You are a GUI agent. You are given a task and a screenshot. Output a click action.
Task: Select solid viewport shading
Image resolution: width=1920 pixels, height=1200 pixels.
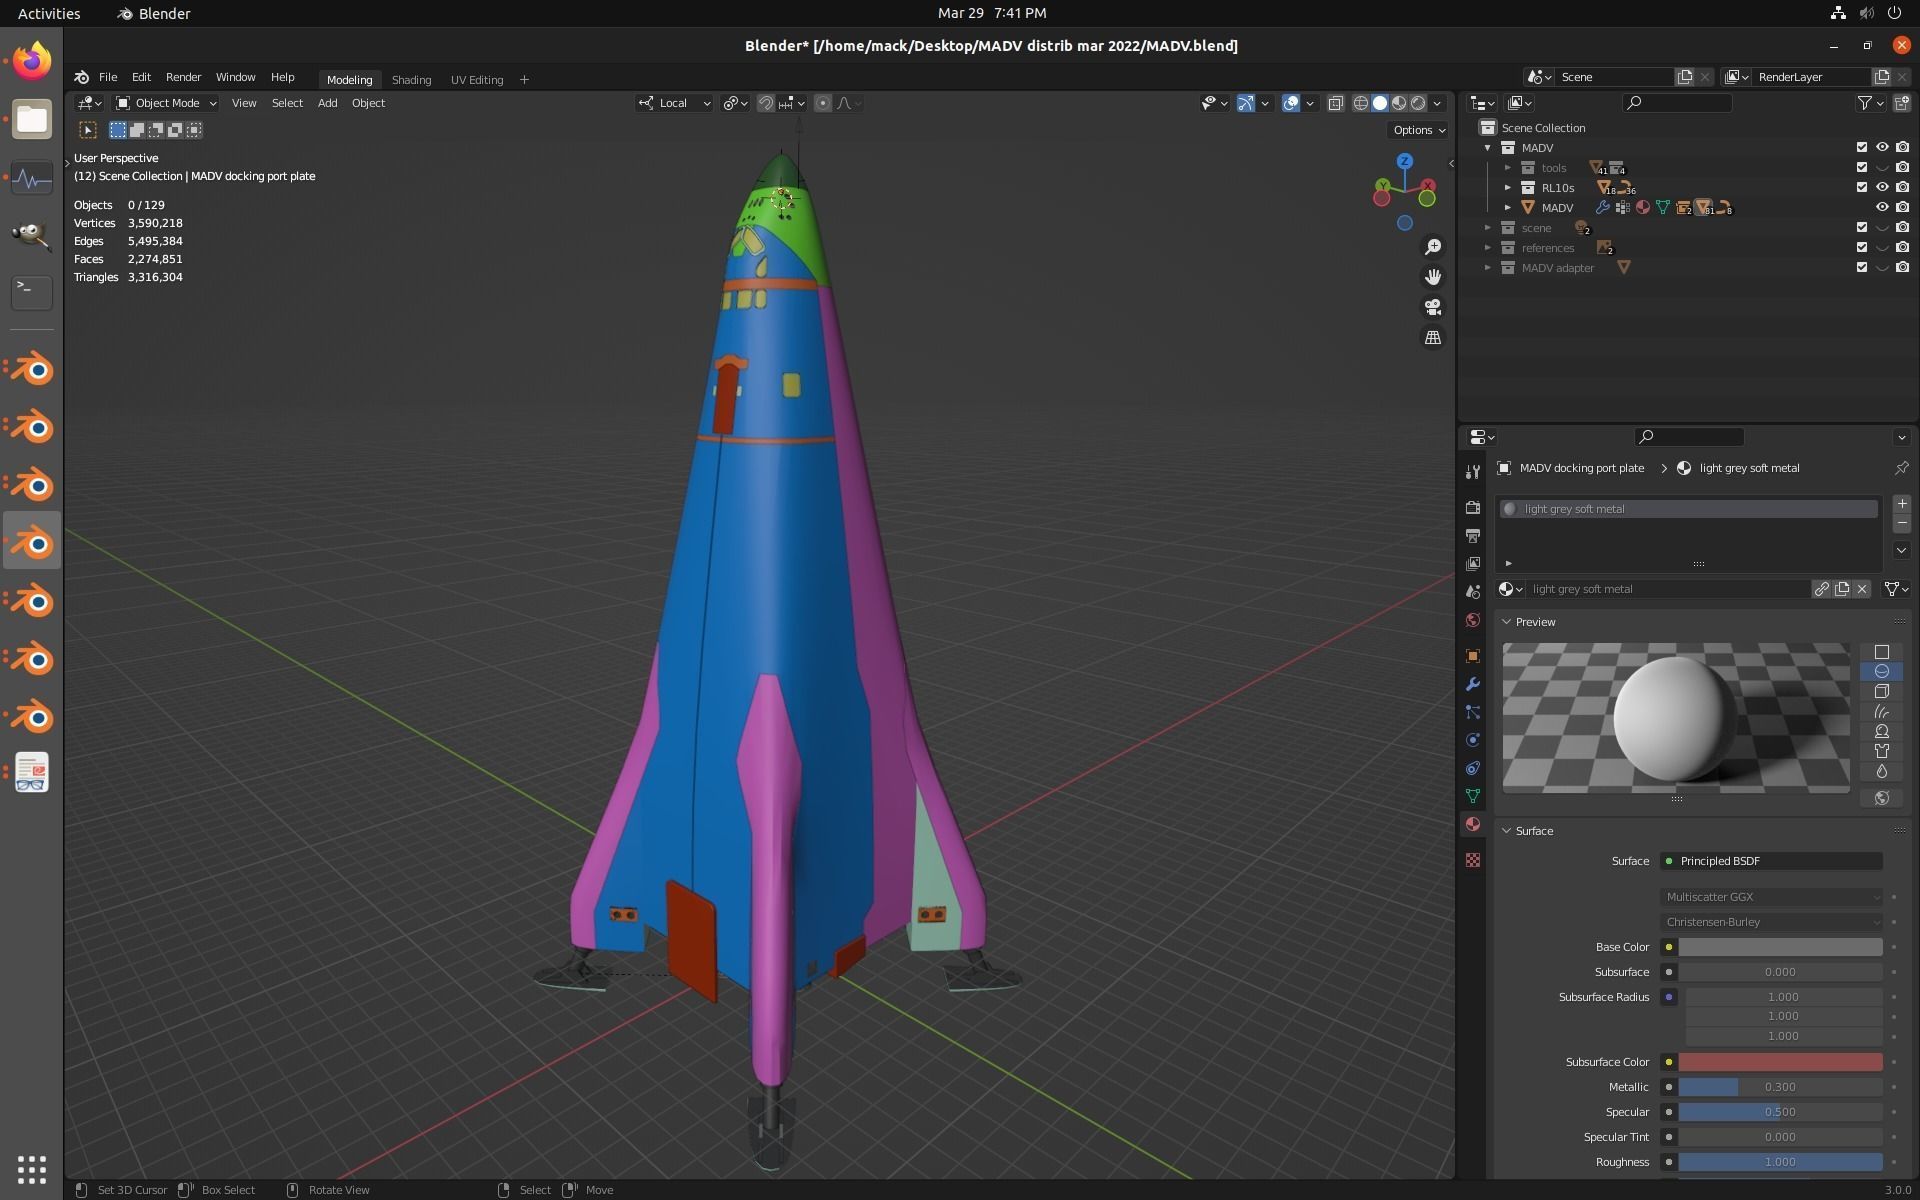point(1380,103)
